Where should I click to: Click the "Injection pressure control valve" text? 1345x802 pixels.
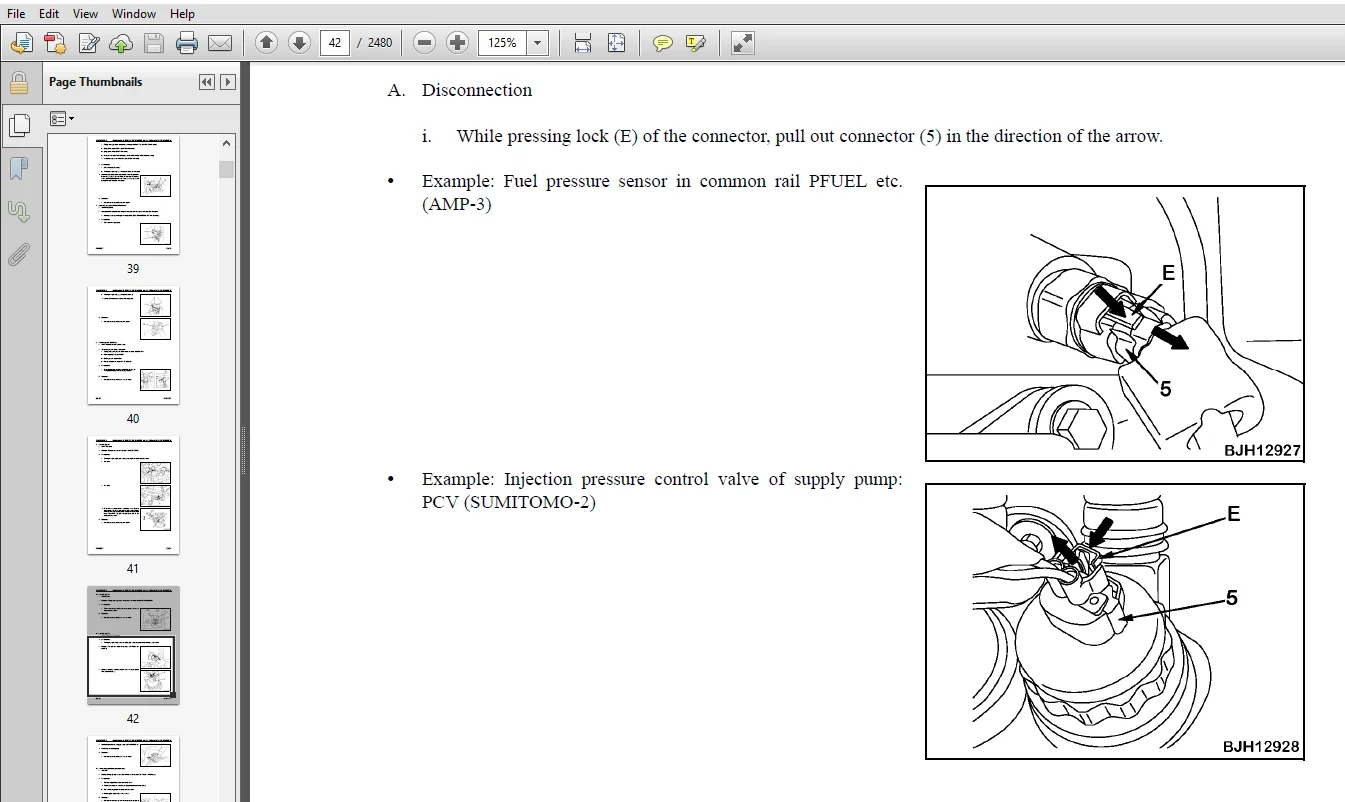click(x=632, y=479)
